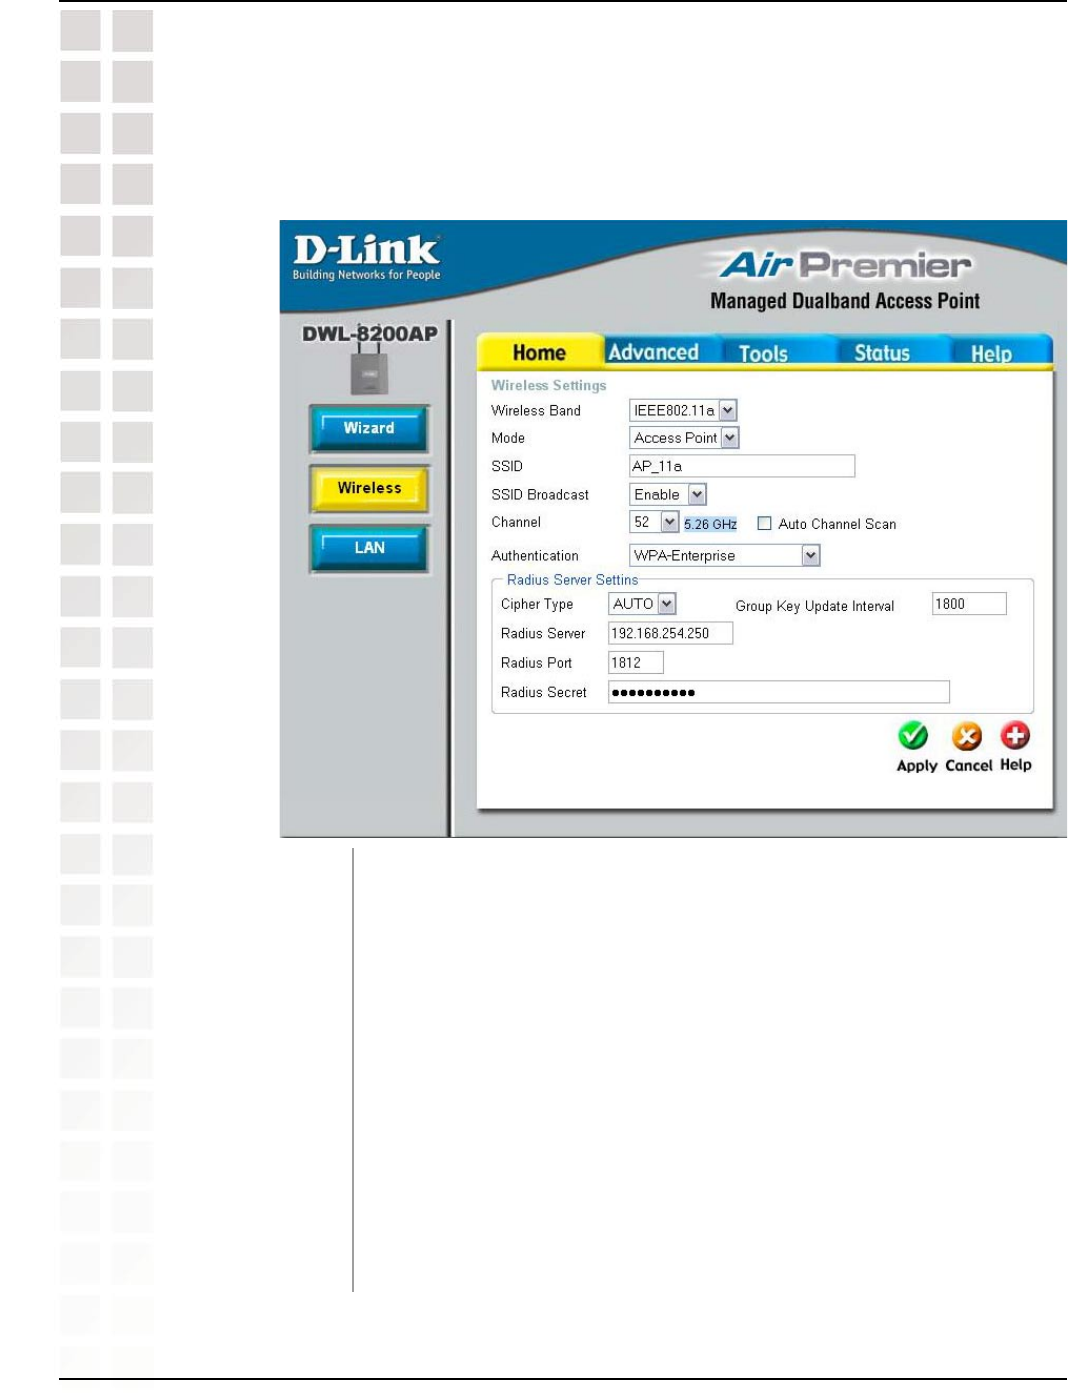Open the Authentication WPA-Enterprise dropdown

coord(725,555)
